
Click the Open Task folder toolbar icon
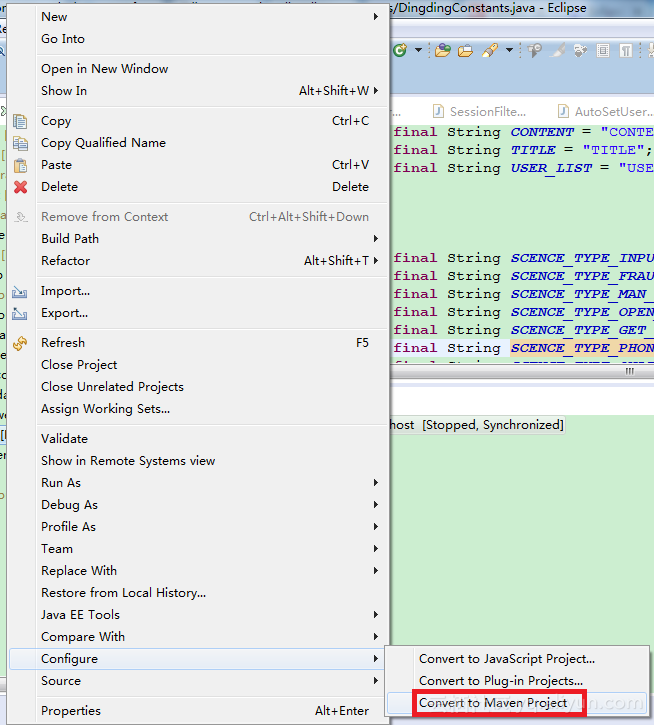[x=465, y=50]
